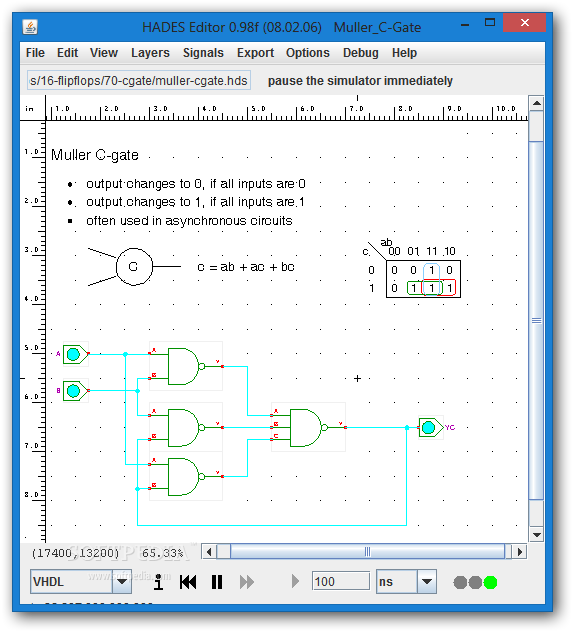Open the ns time unit dropdown
The width and height of the screenshot is (573, 632).
click(x=427, y=581)
